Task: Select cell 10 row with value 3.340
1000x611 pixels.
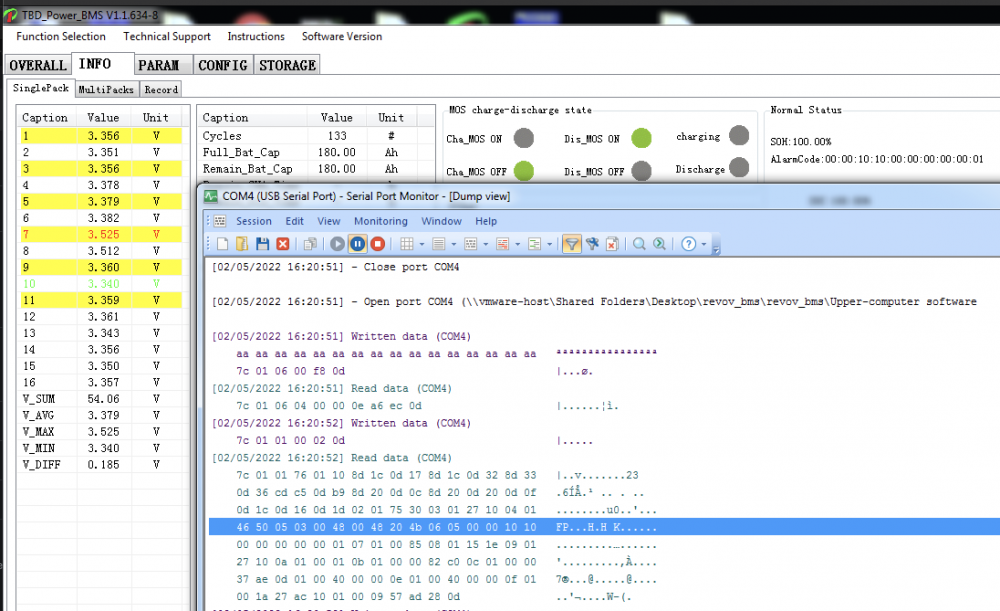Action: point(101,284)
